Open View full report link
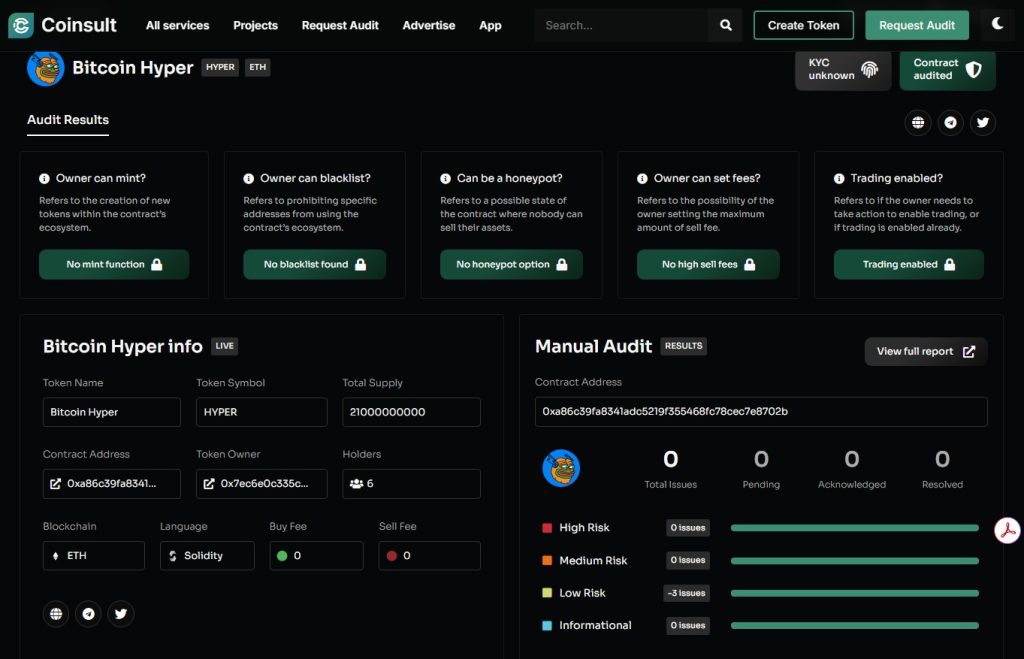The image size is (1024, 659). click(x=925, y=351)
